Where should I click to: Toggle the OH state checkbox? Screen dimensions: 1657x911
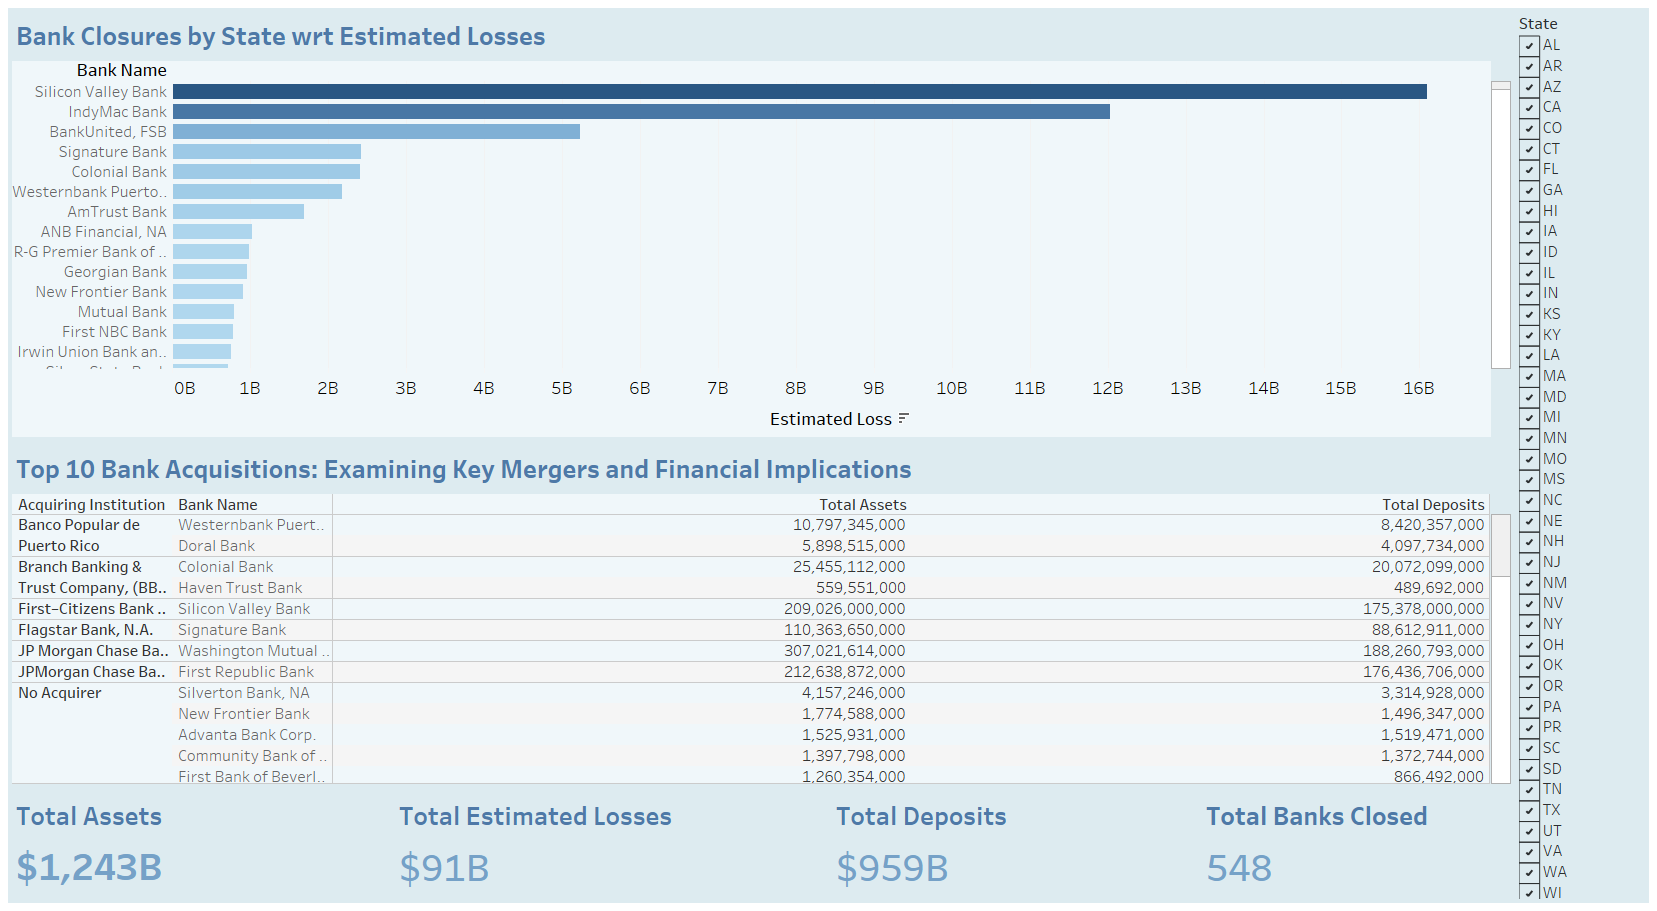click(1529, 645)
